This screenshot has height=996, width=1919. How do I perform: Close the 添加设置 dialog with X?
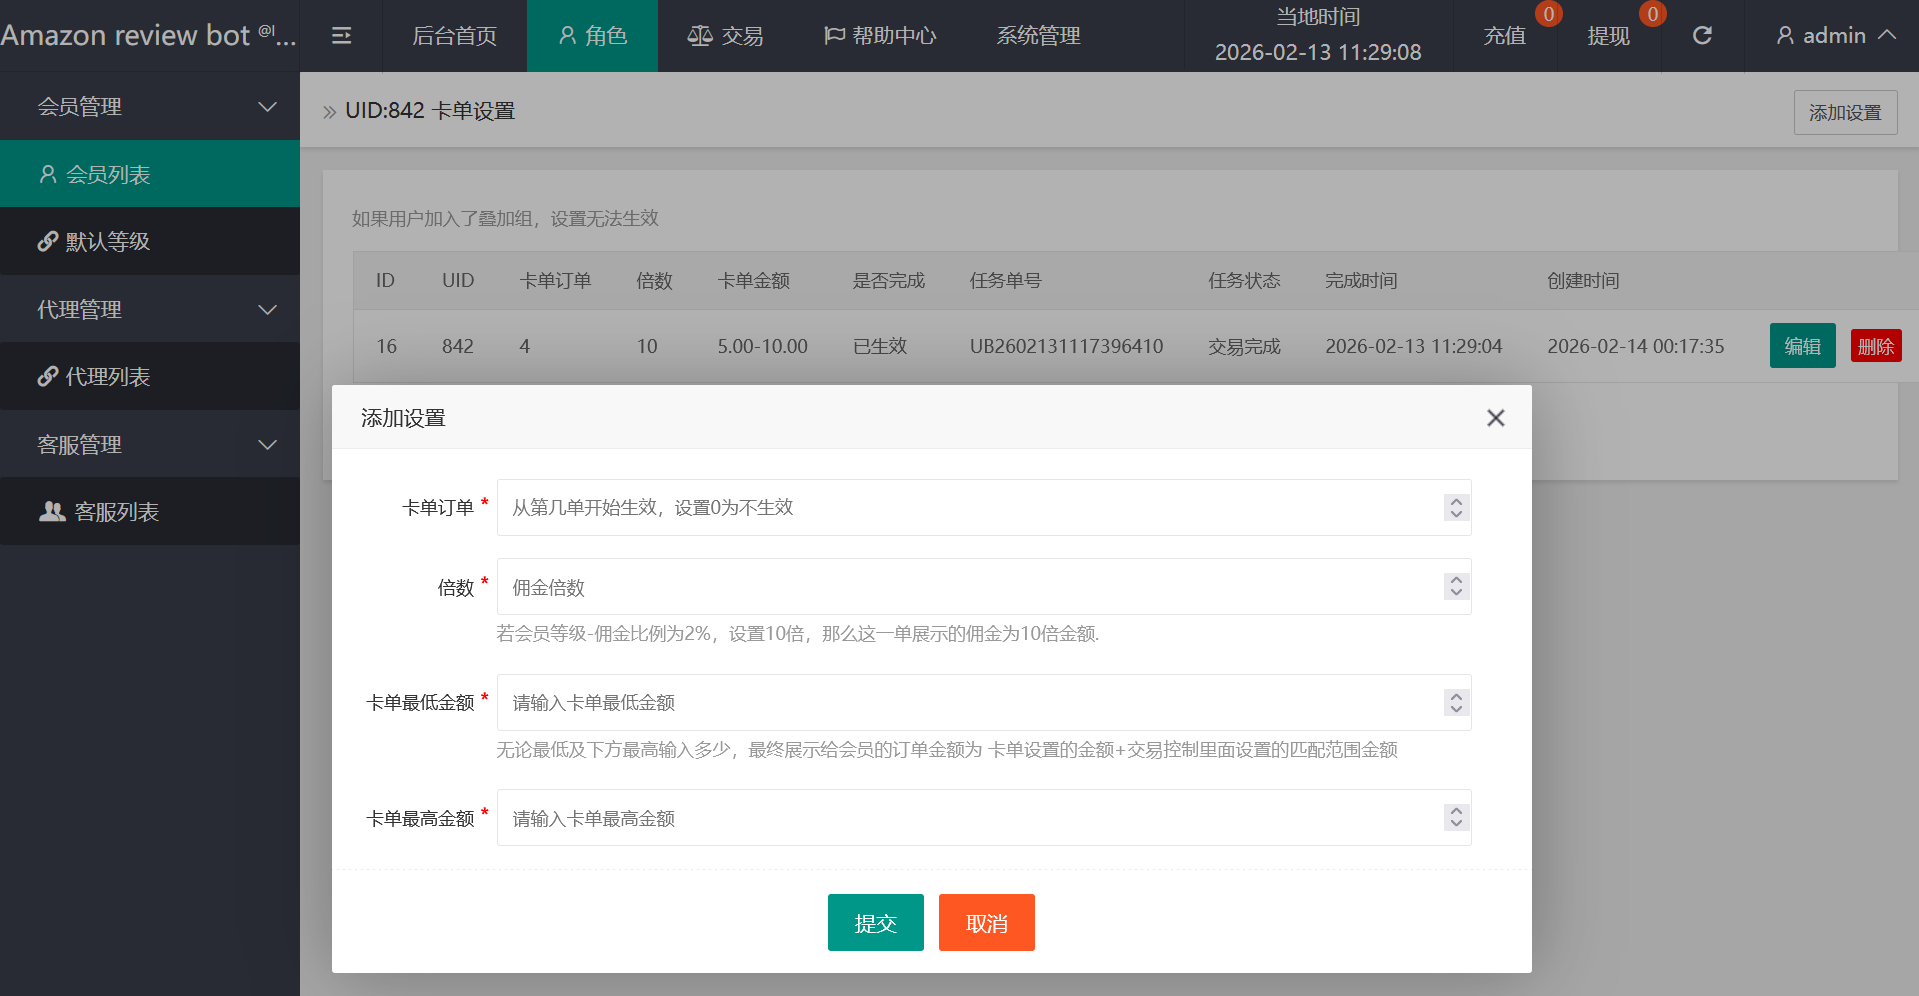pyautogui.click(x=1495, y=418)
